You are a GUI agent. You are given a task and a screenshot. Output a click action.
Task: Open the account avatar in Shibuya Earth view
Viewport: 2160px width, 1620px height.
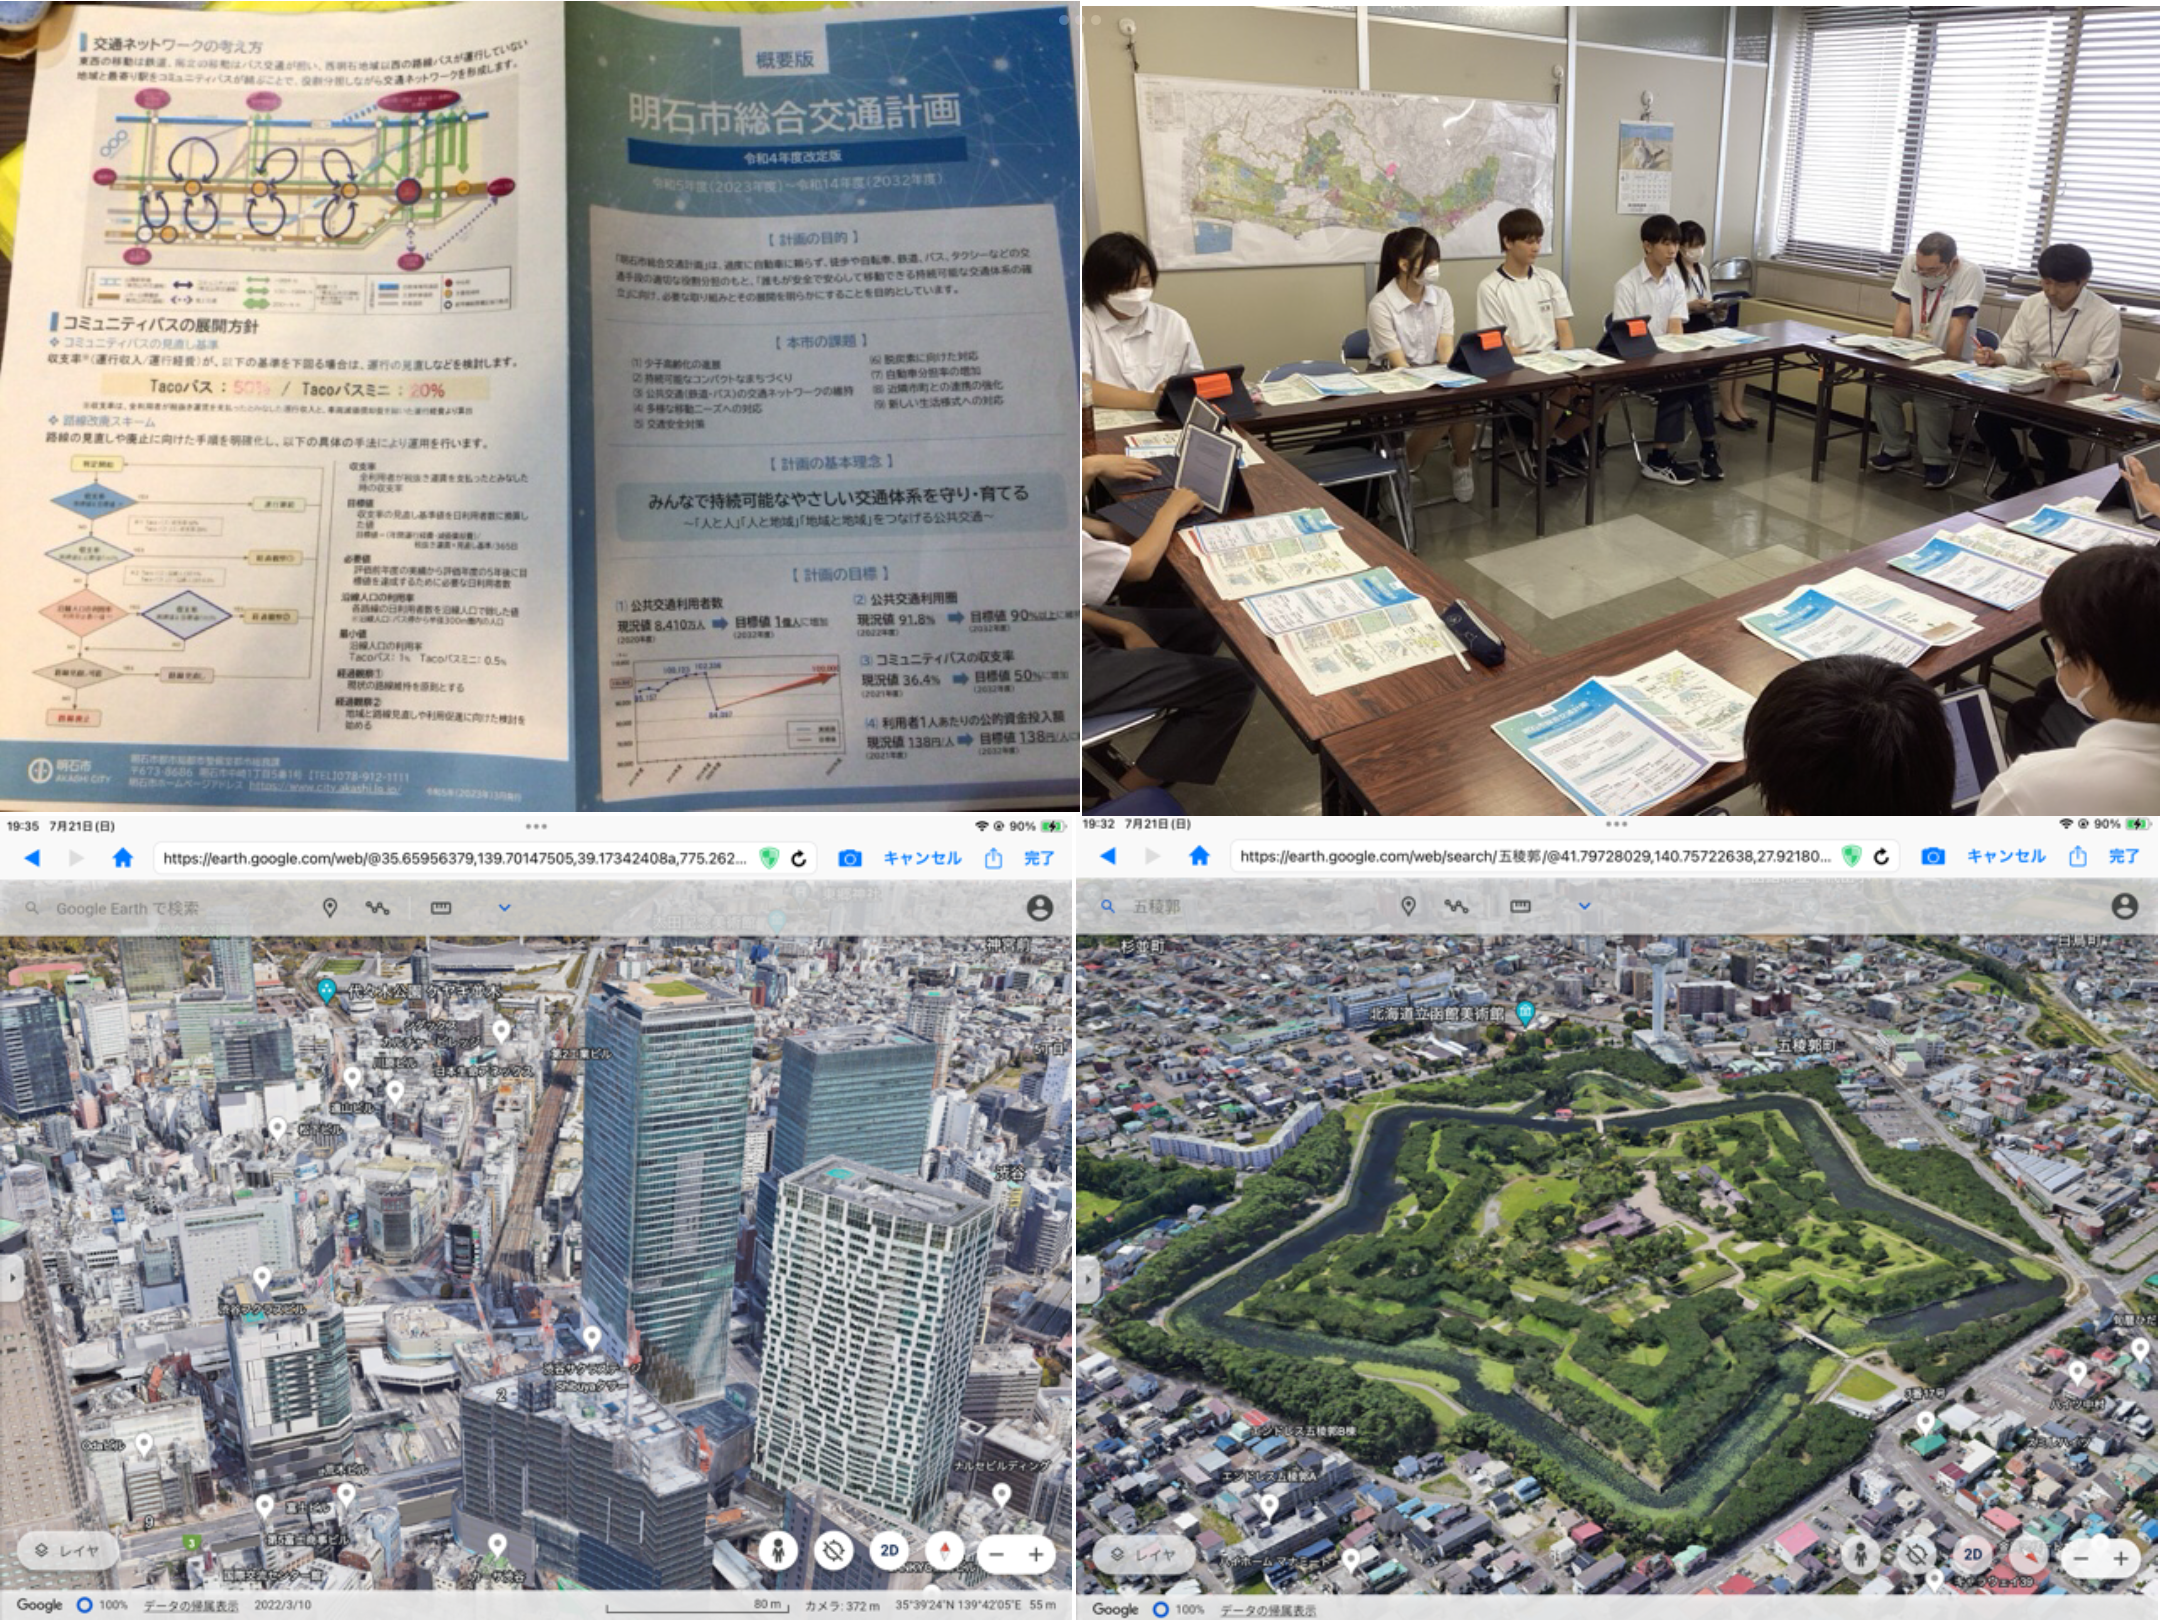1040,908
